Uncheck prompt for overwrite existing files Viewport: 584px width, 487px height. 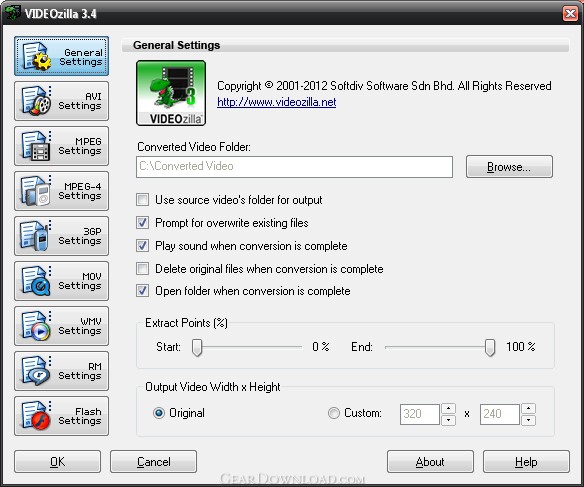pos(142,223)
